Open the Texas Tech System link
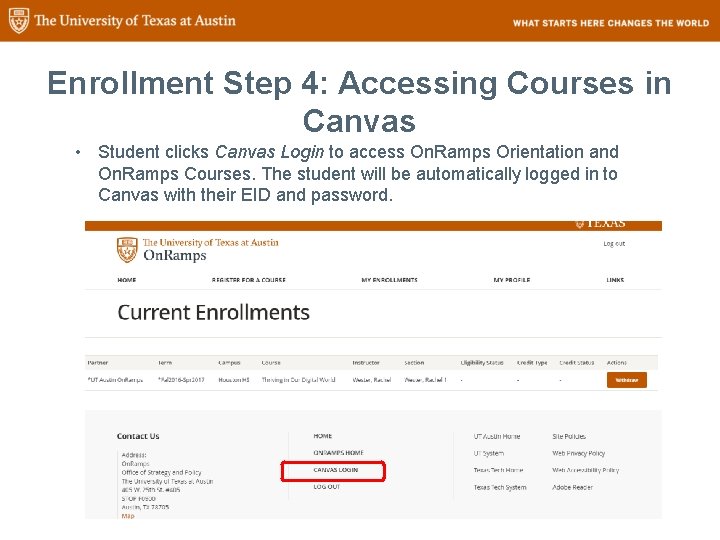 coord(500,487)
